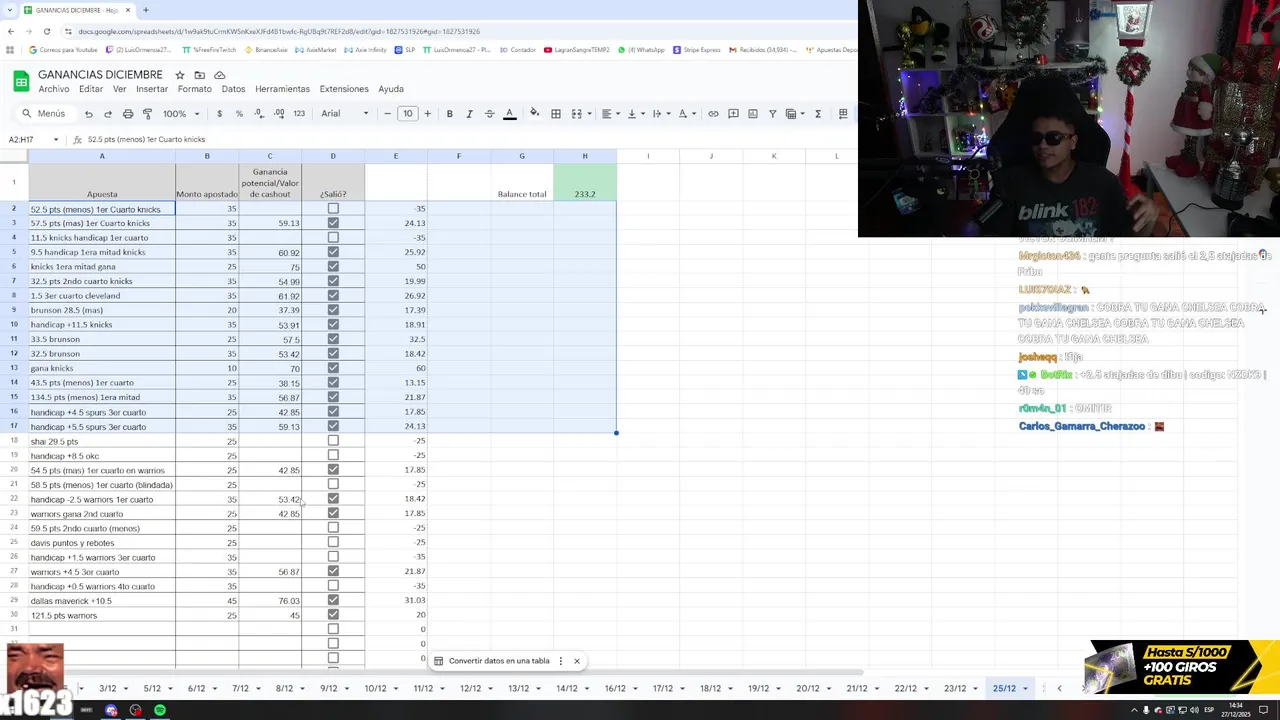
Task: Open Spotify from the Windows taskbar
Action: (160, 710)
